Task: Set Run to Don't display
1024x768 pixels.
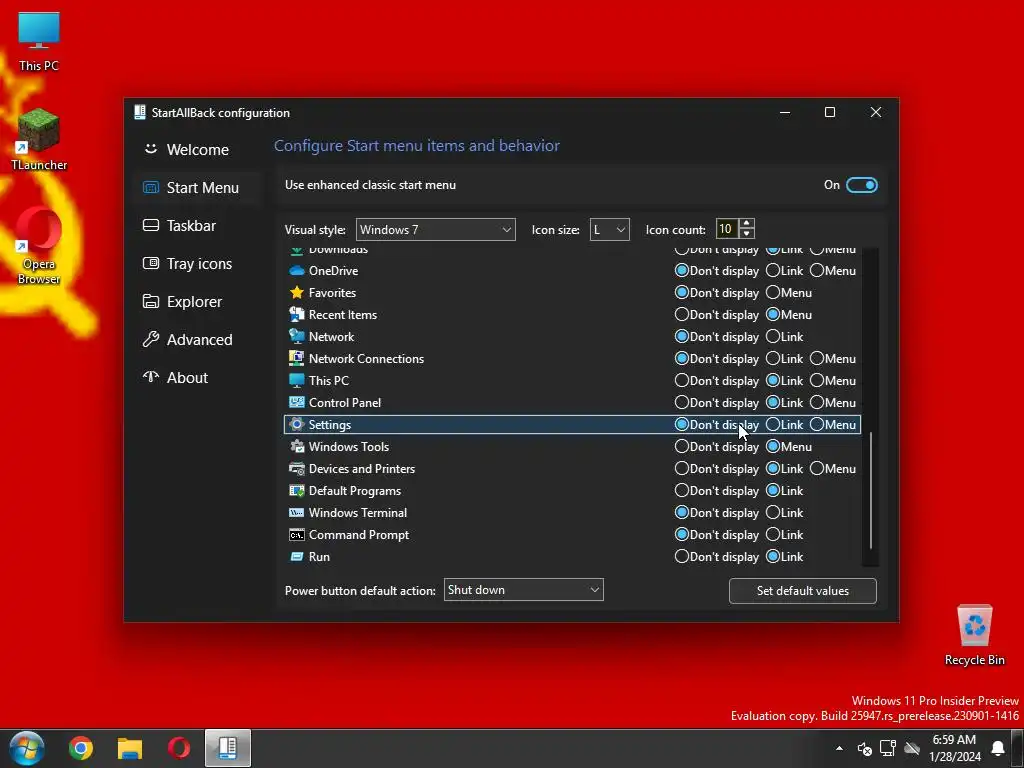Action: (682, 557)
